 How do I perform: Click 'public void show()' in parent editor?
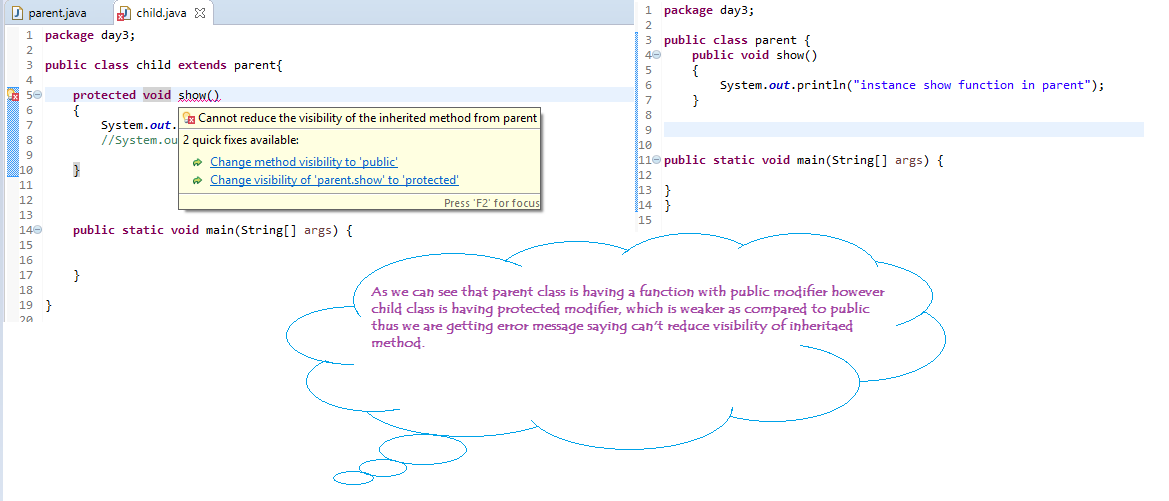754,55
